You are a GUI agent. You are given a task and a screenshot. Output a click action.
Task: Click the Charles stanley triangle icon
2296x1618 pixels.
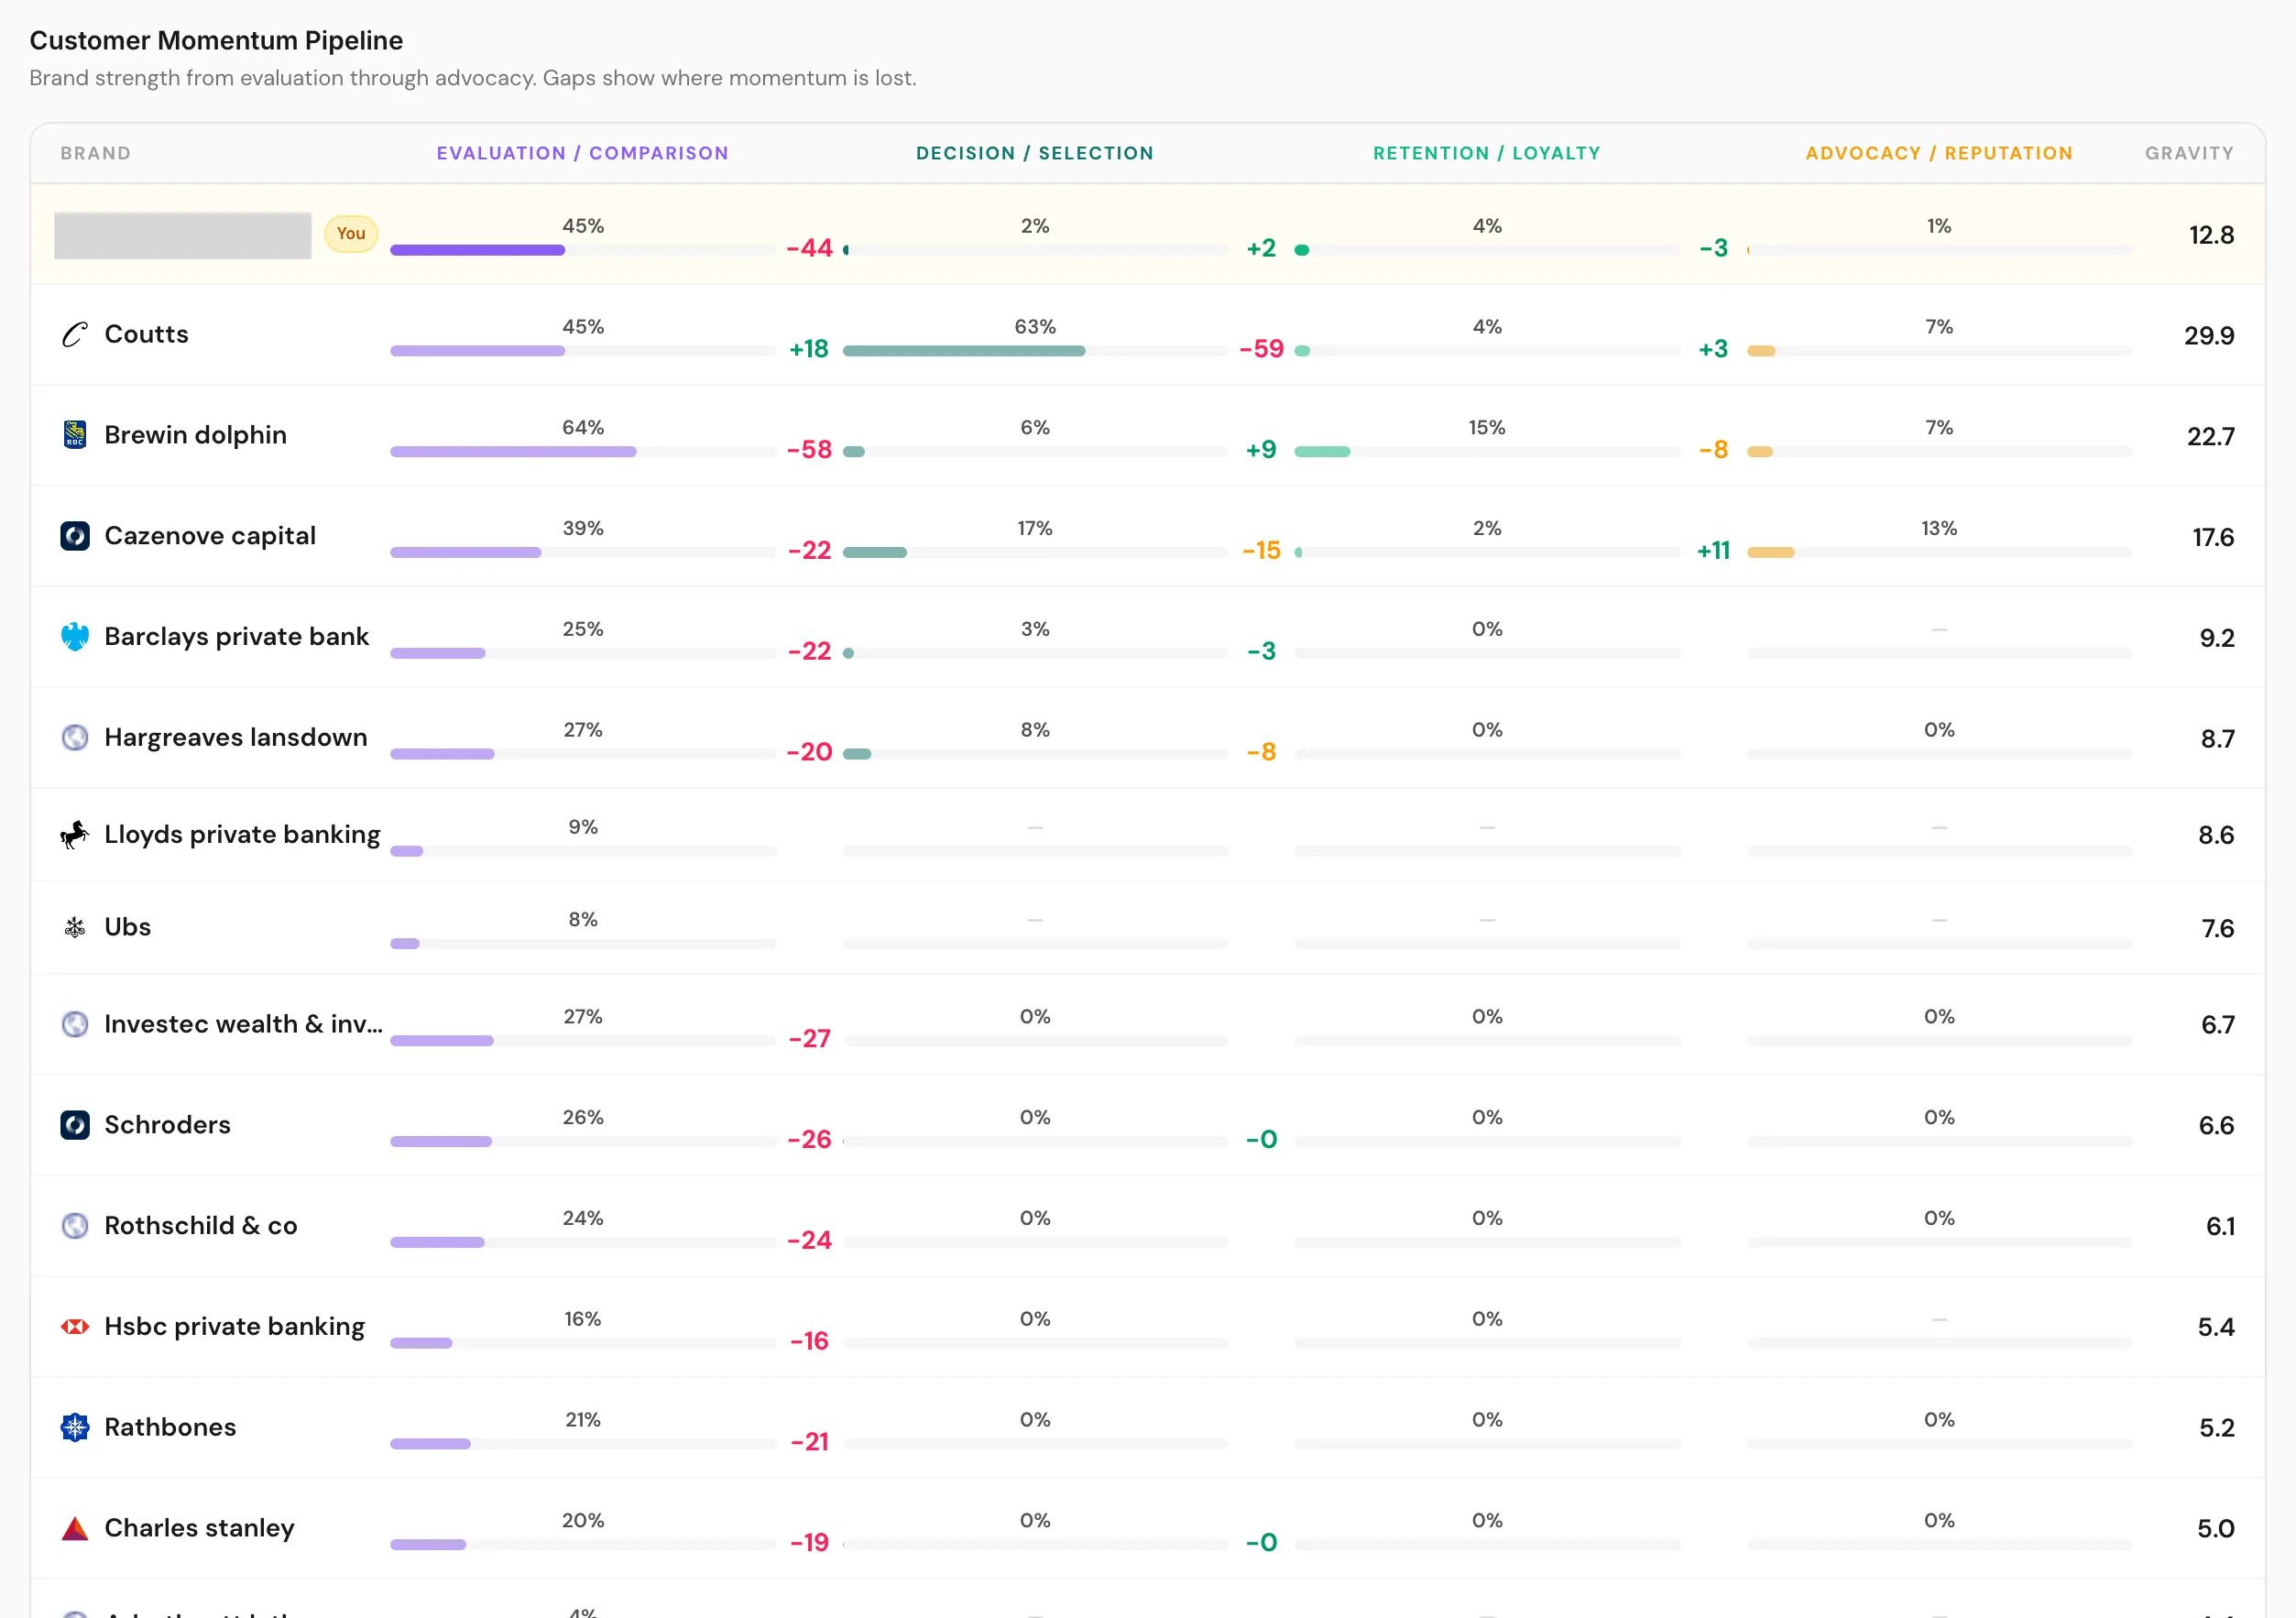point(75,1528)
